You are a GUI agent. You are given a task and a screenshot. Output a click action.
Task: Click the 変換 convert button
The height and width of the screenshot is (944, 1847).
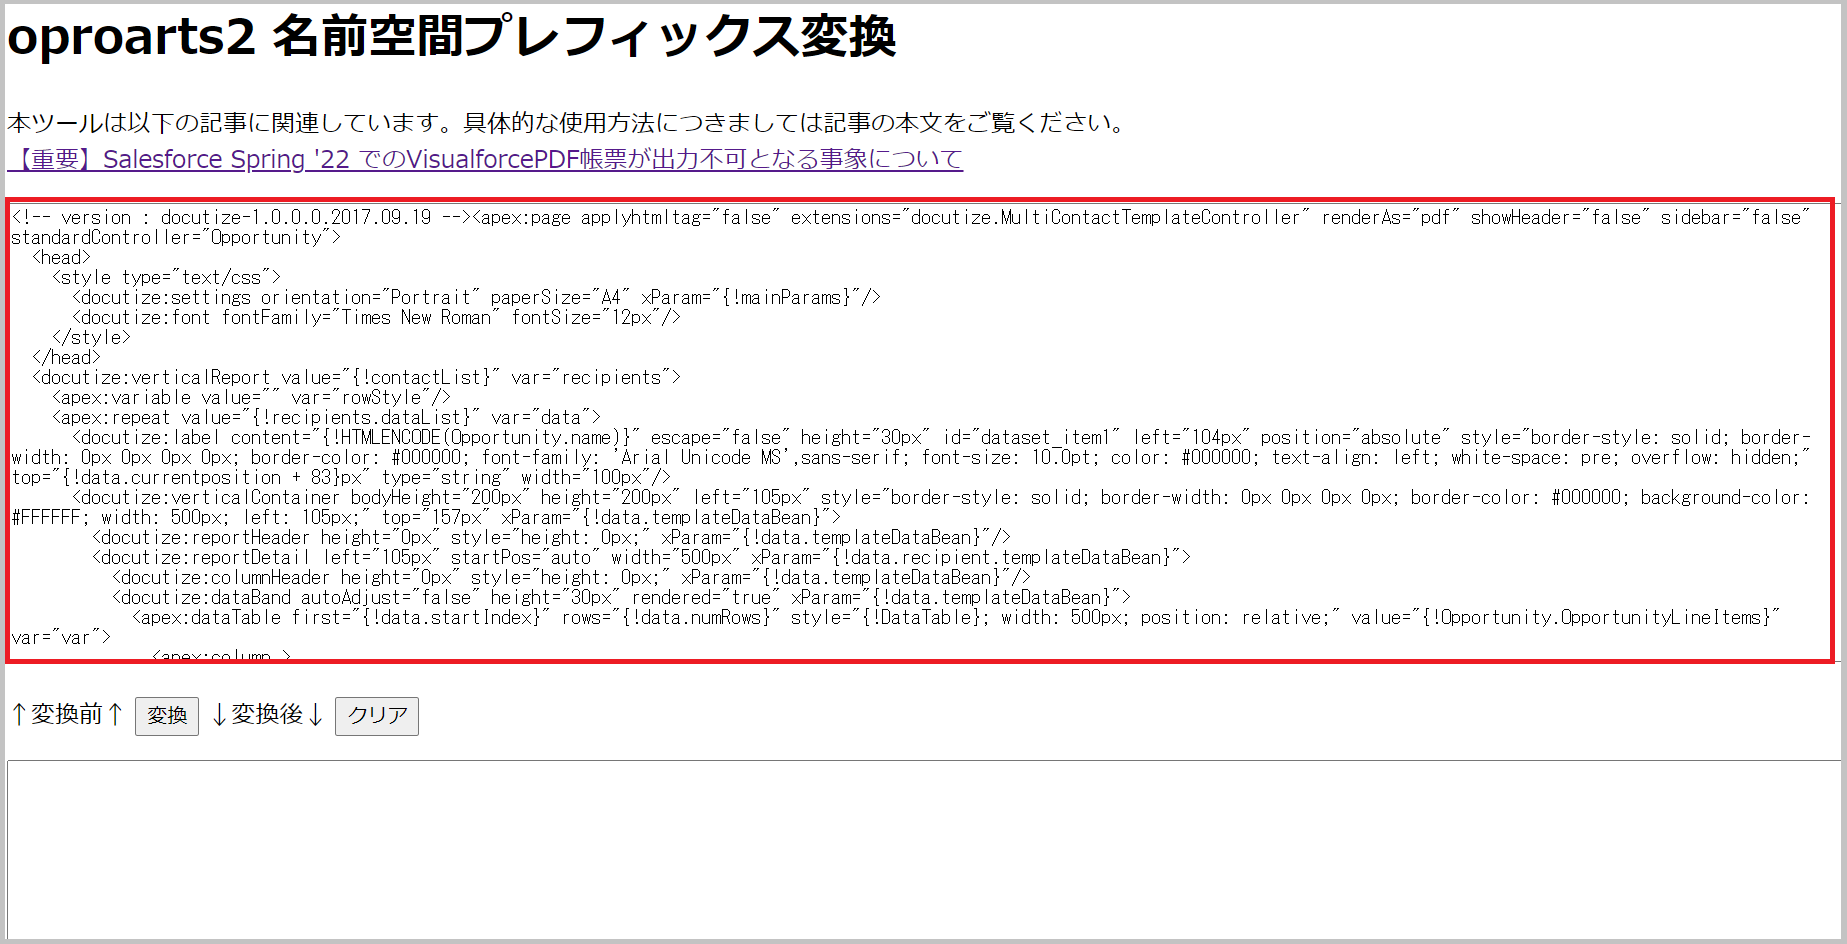[x=167, y=716]
